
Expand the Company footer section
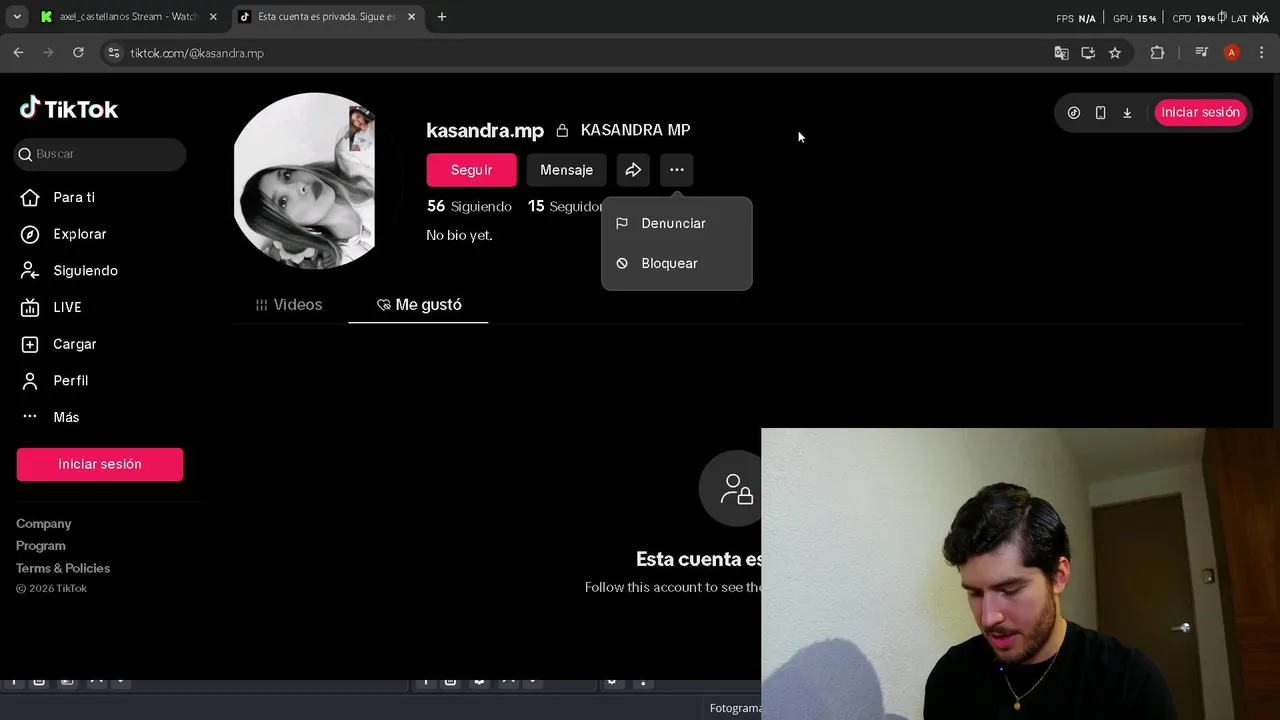point(44,524)
